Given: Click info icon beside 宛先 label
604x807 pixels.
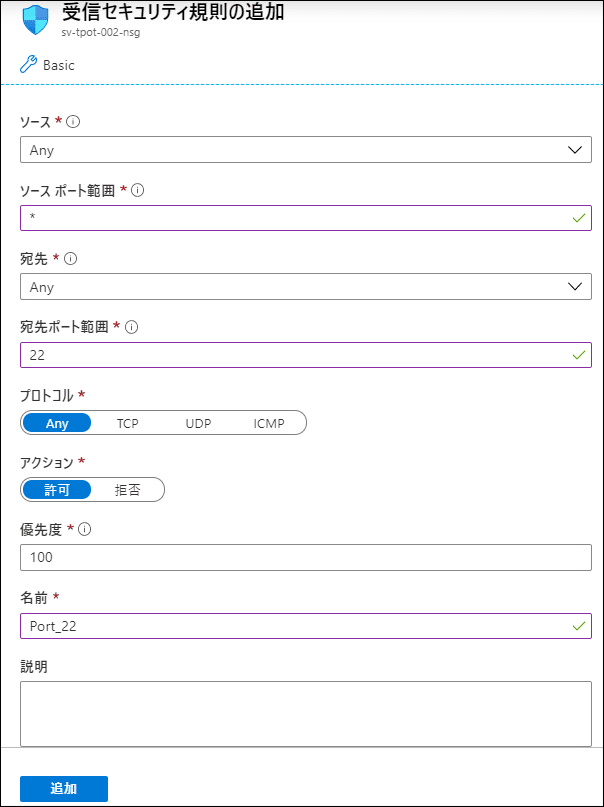Looking at the screenshot, I should [x=71, y=258].
